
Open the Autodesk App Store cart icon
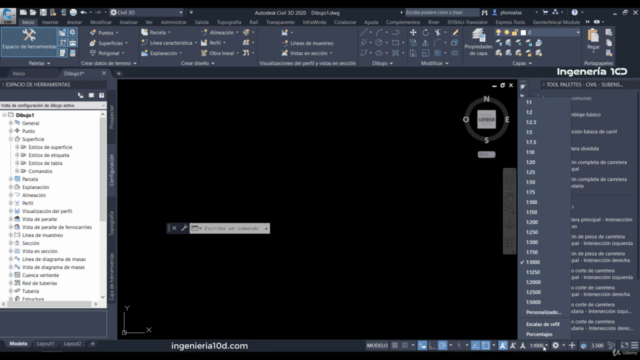point(545,13)
